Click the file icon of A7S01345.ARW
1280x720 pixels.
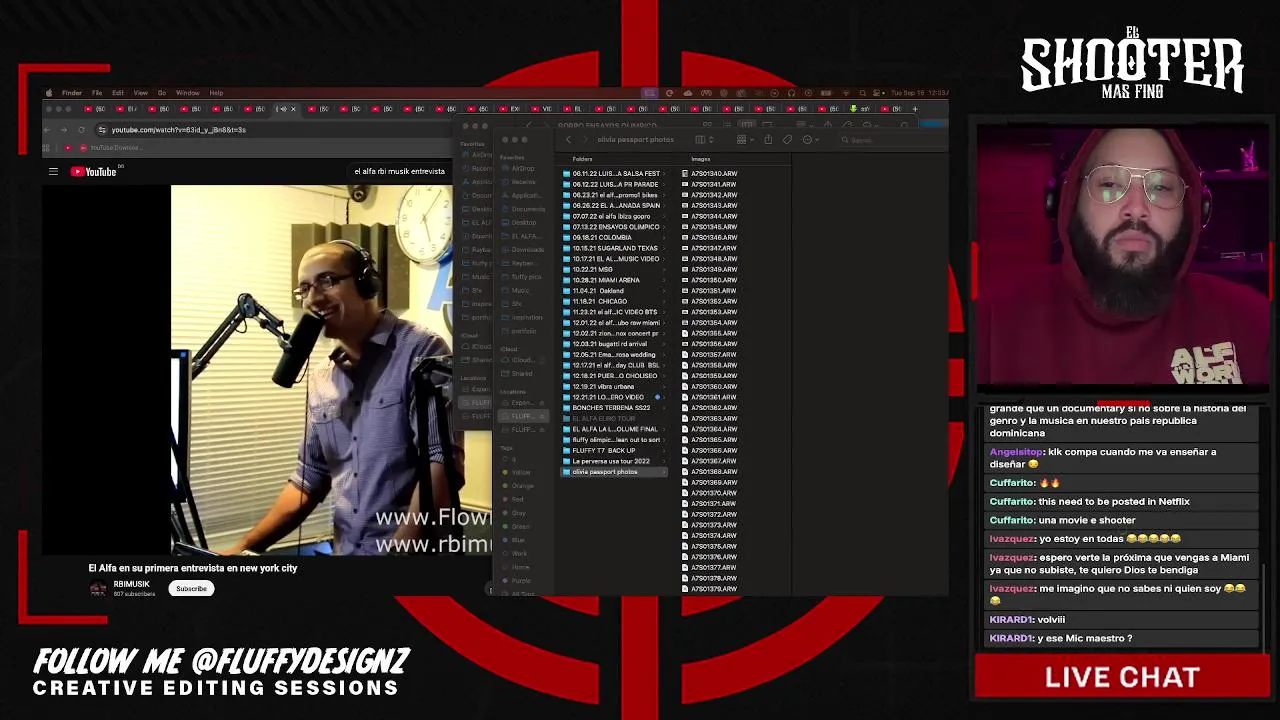pos(685,227)
